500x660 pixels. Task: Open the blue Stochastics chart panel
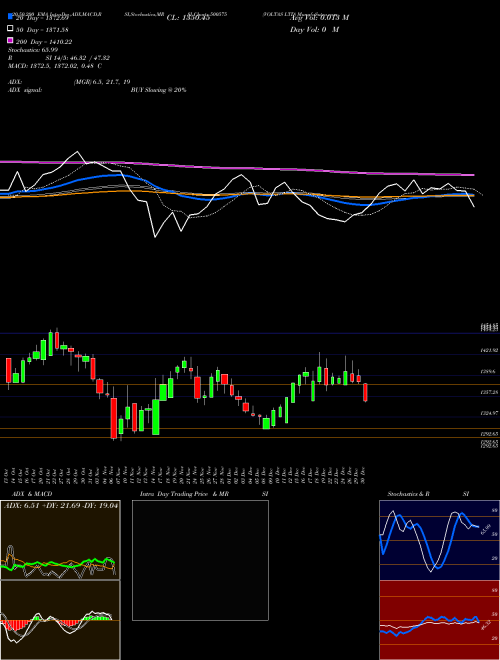[439, 540]
